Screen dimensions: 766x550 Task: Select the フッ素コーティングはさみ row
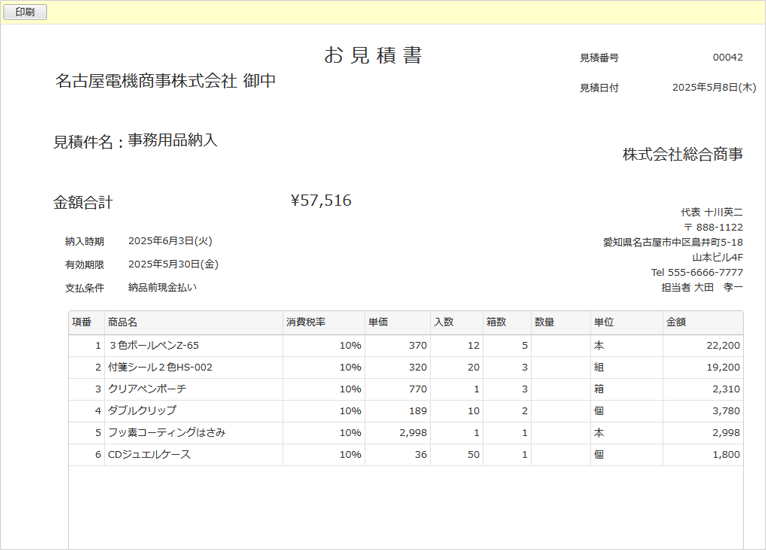click(x=166, y=433)
